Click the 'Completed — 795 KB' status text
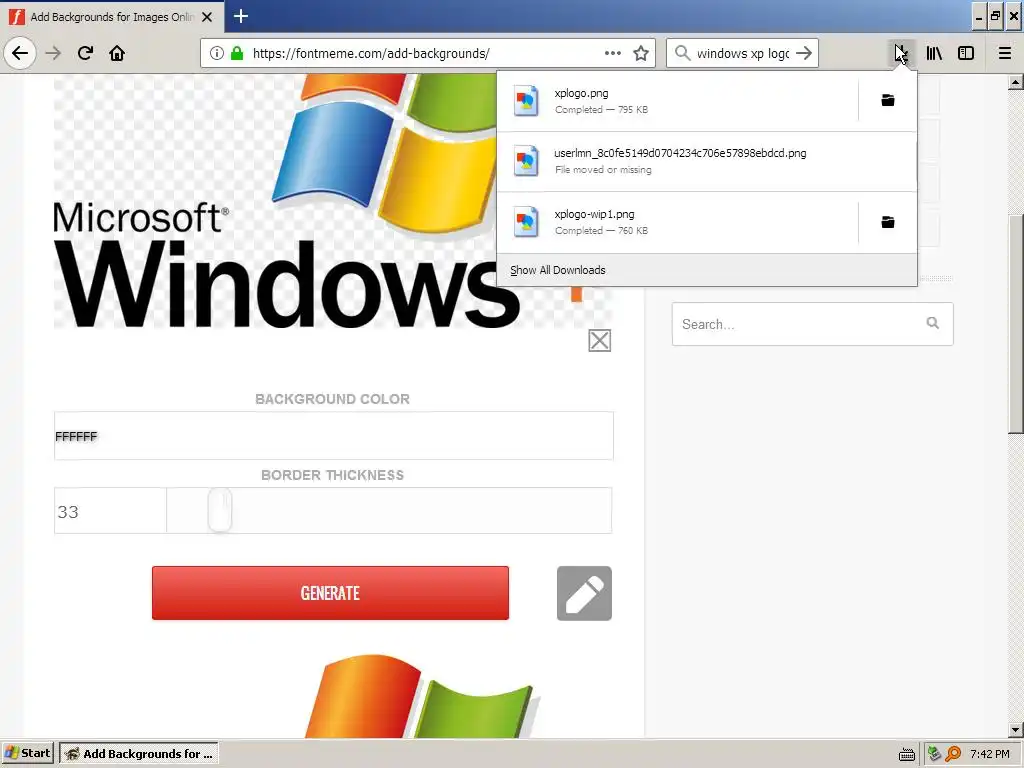Screen dimensions: 1024x768 point(601,110)
